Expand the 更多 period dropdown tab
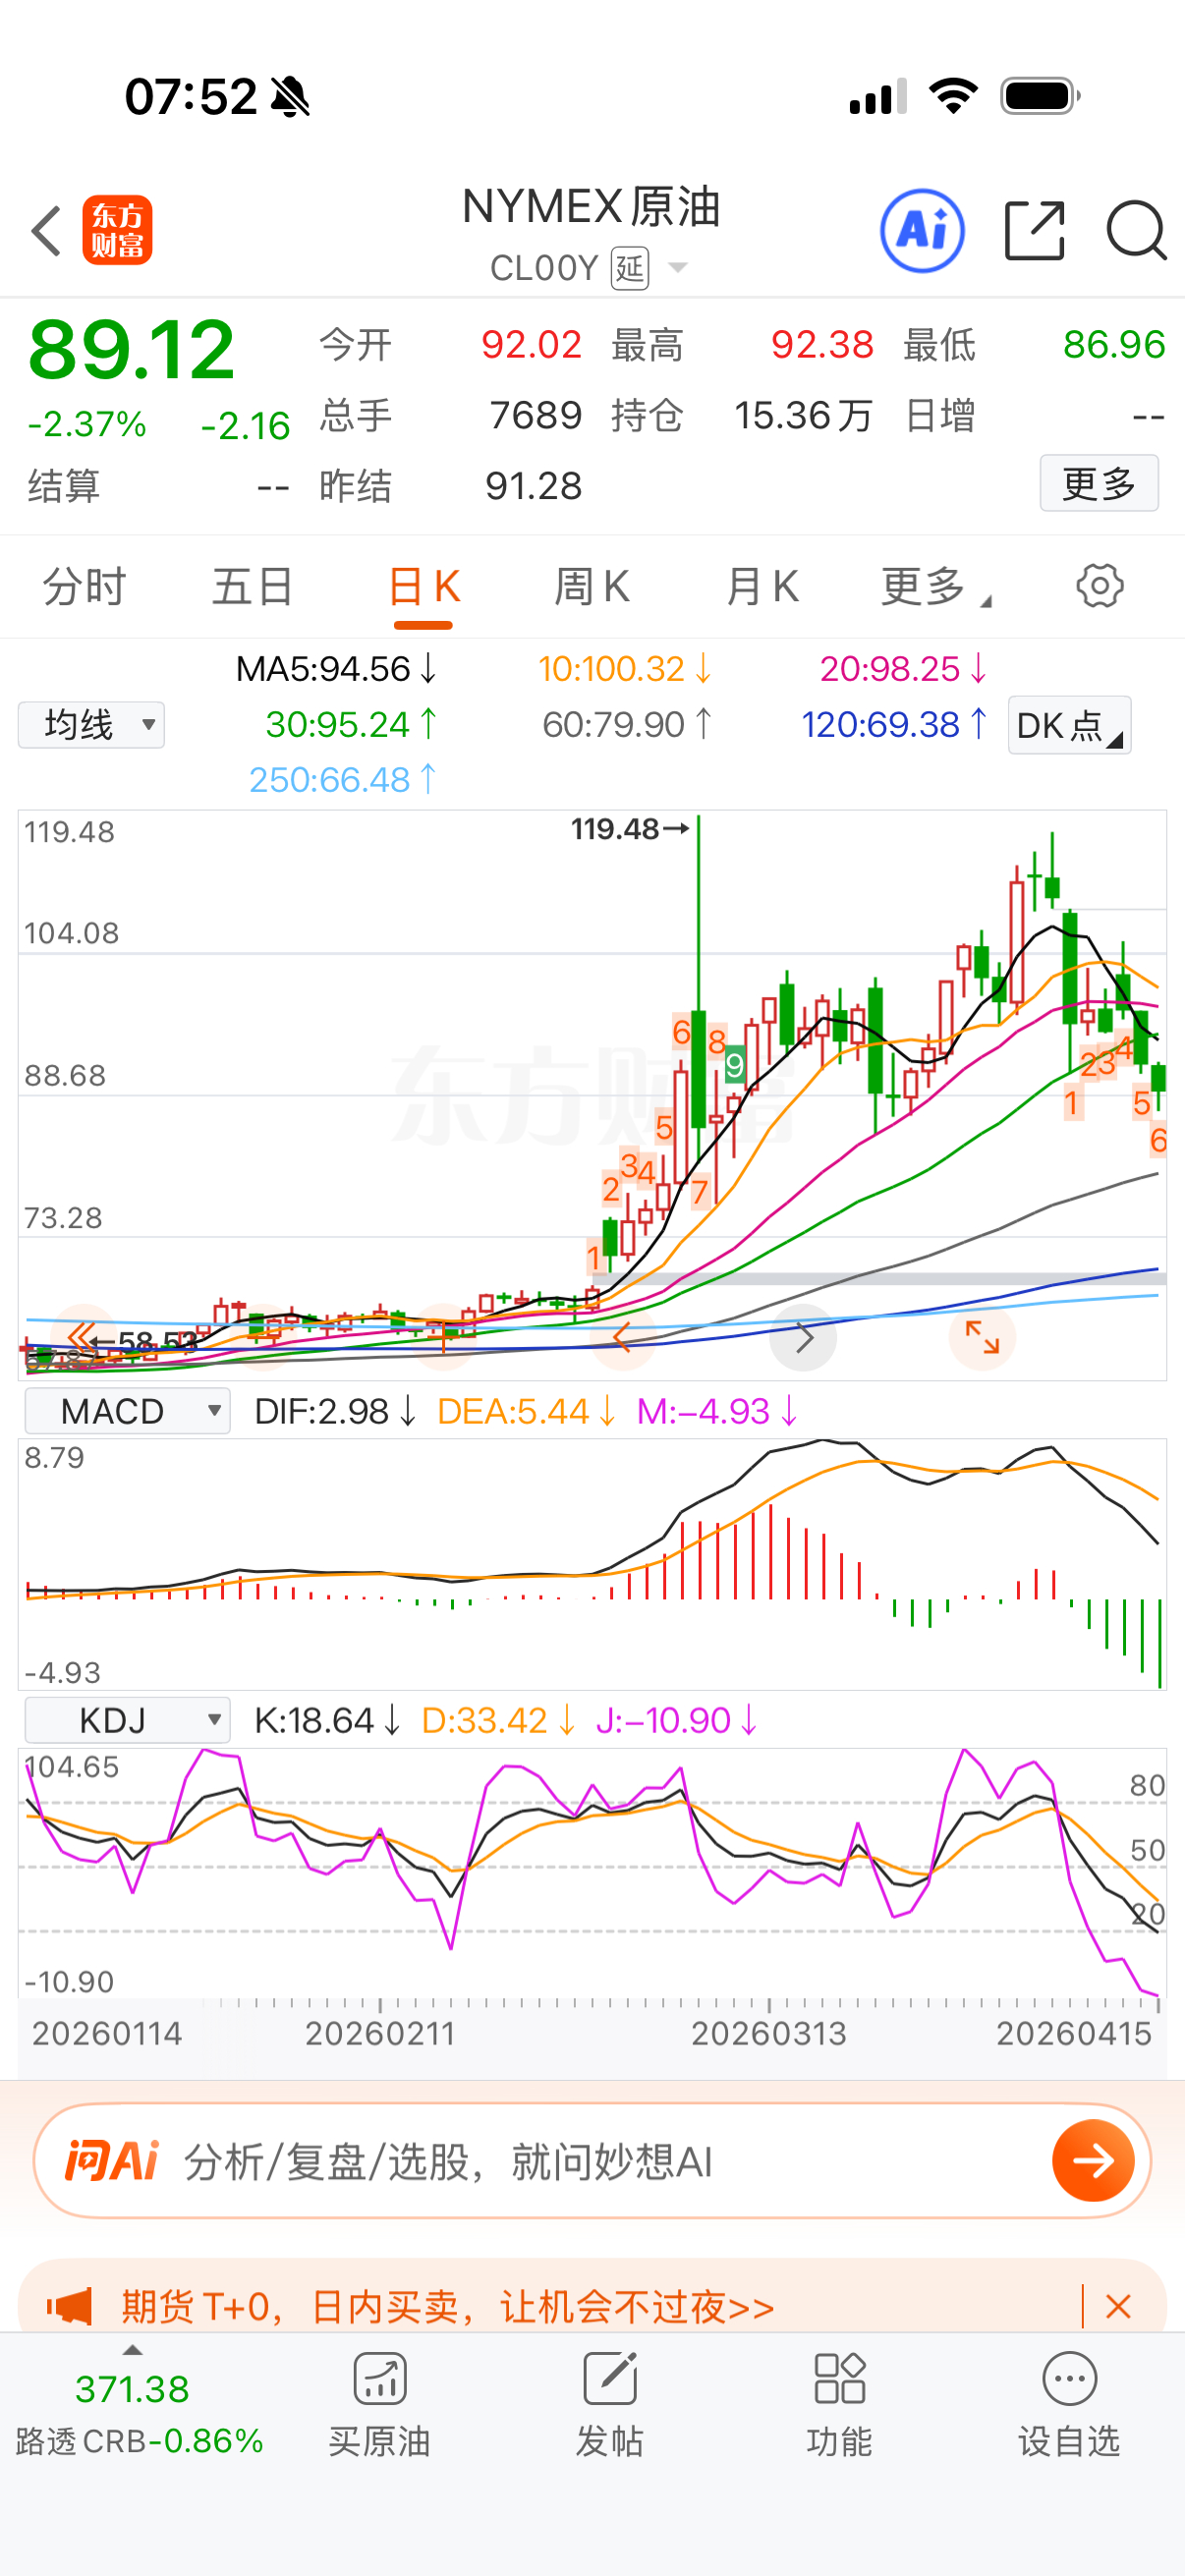The height and width of the screenshot is (2576, 1185). [934, 586]
